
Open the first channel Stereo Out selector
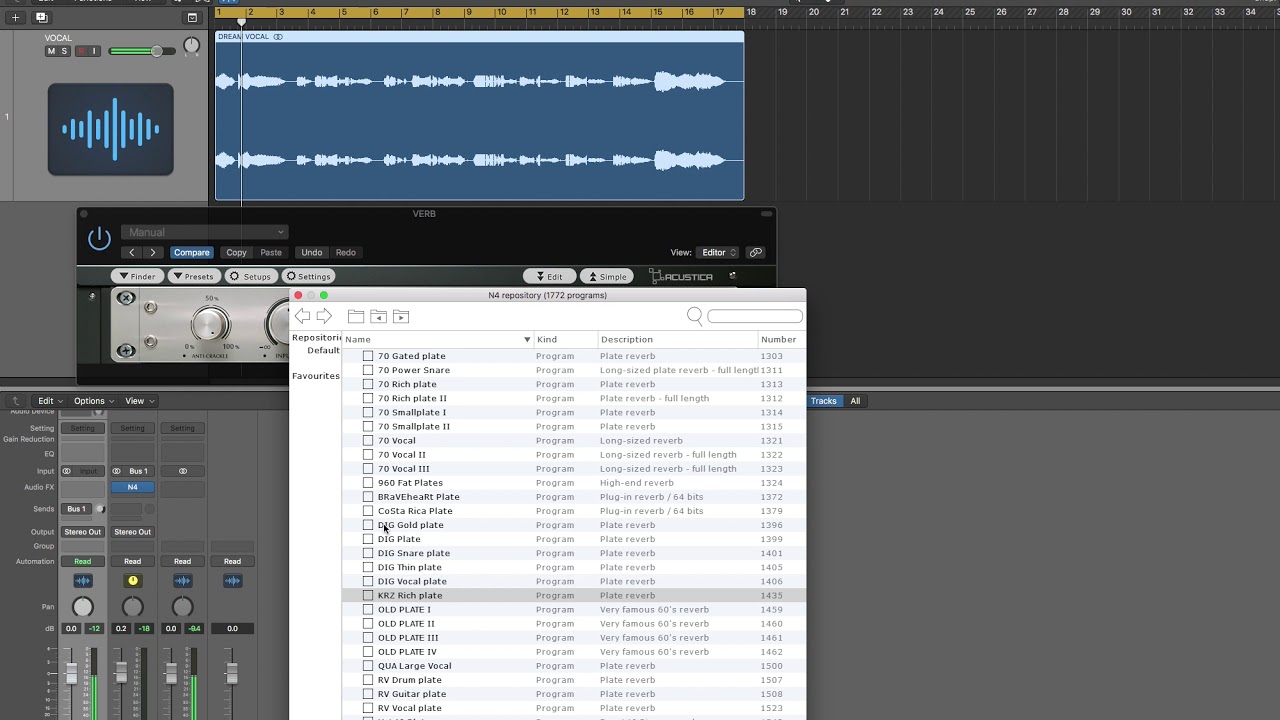click(x=82, y=532)
